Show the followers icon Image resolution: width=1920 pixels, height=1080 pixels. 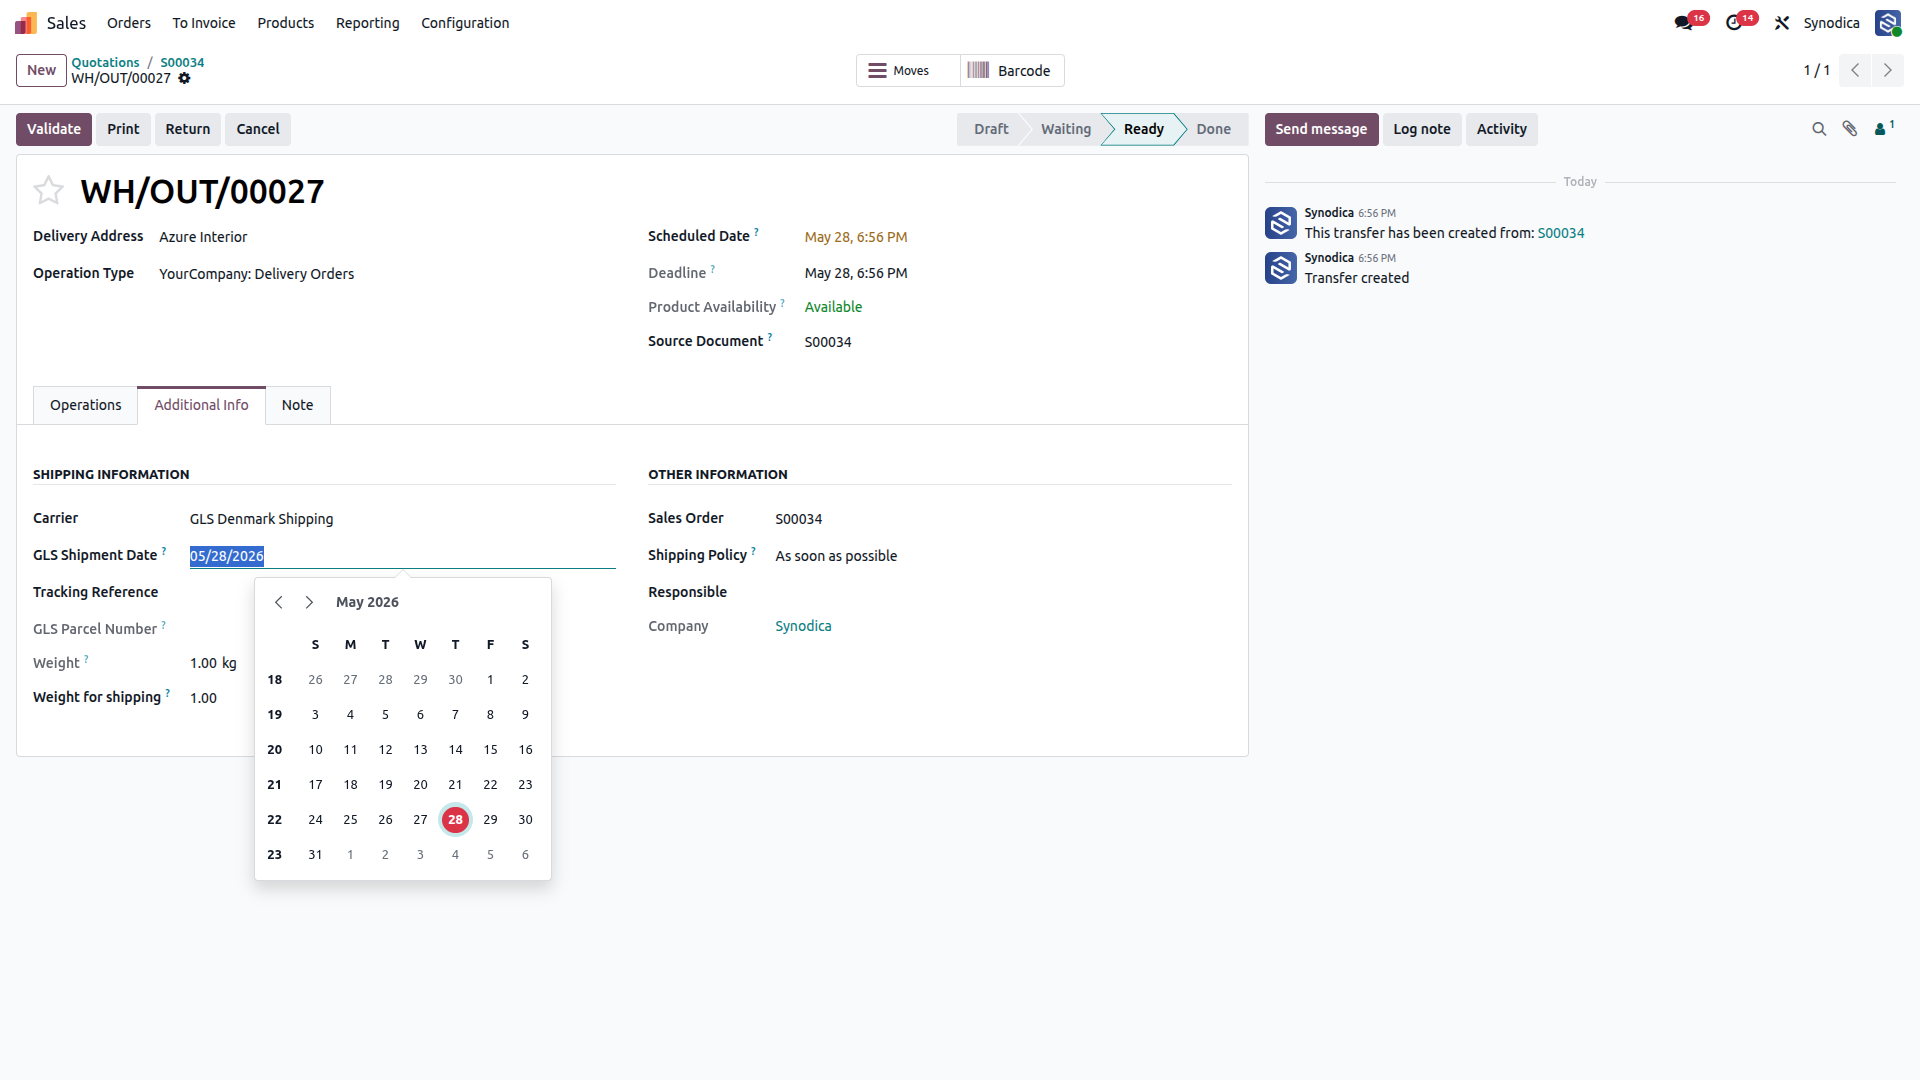pos(1884,129)
